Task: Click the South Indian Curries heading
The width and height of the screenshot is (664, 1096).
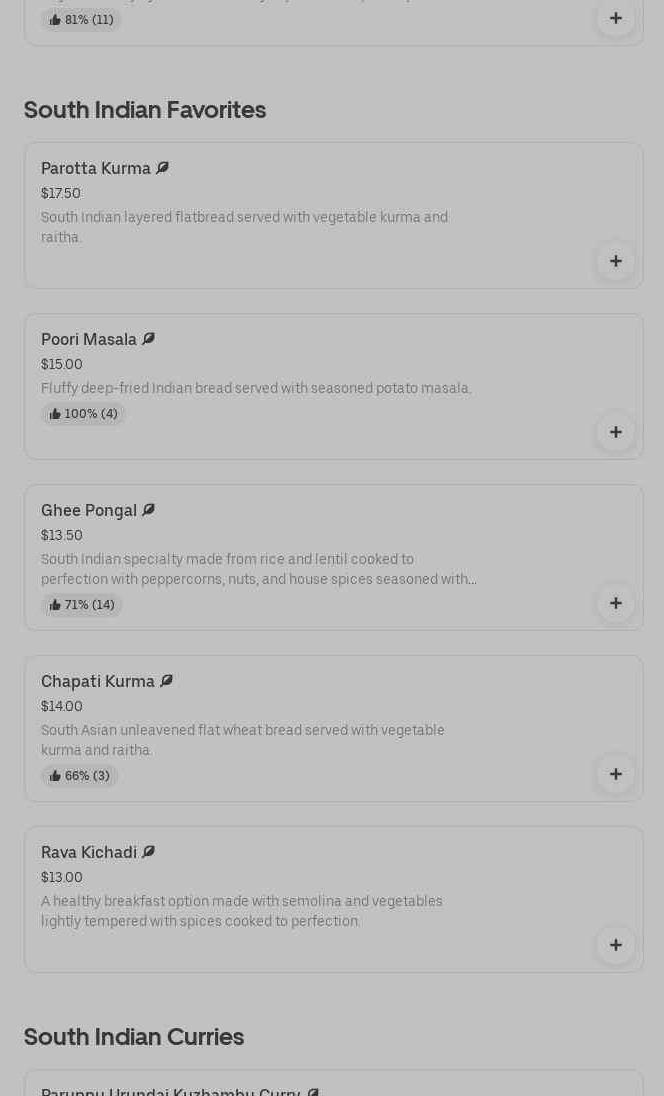Action: point(134,1037)
